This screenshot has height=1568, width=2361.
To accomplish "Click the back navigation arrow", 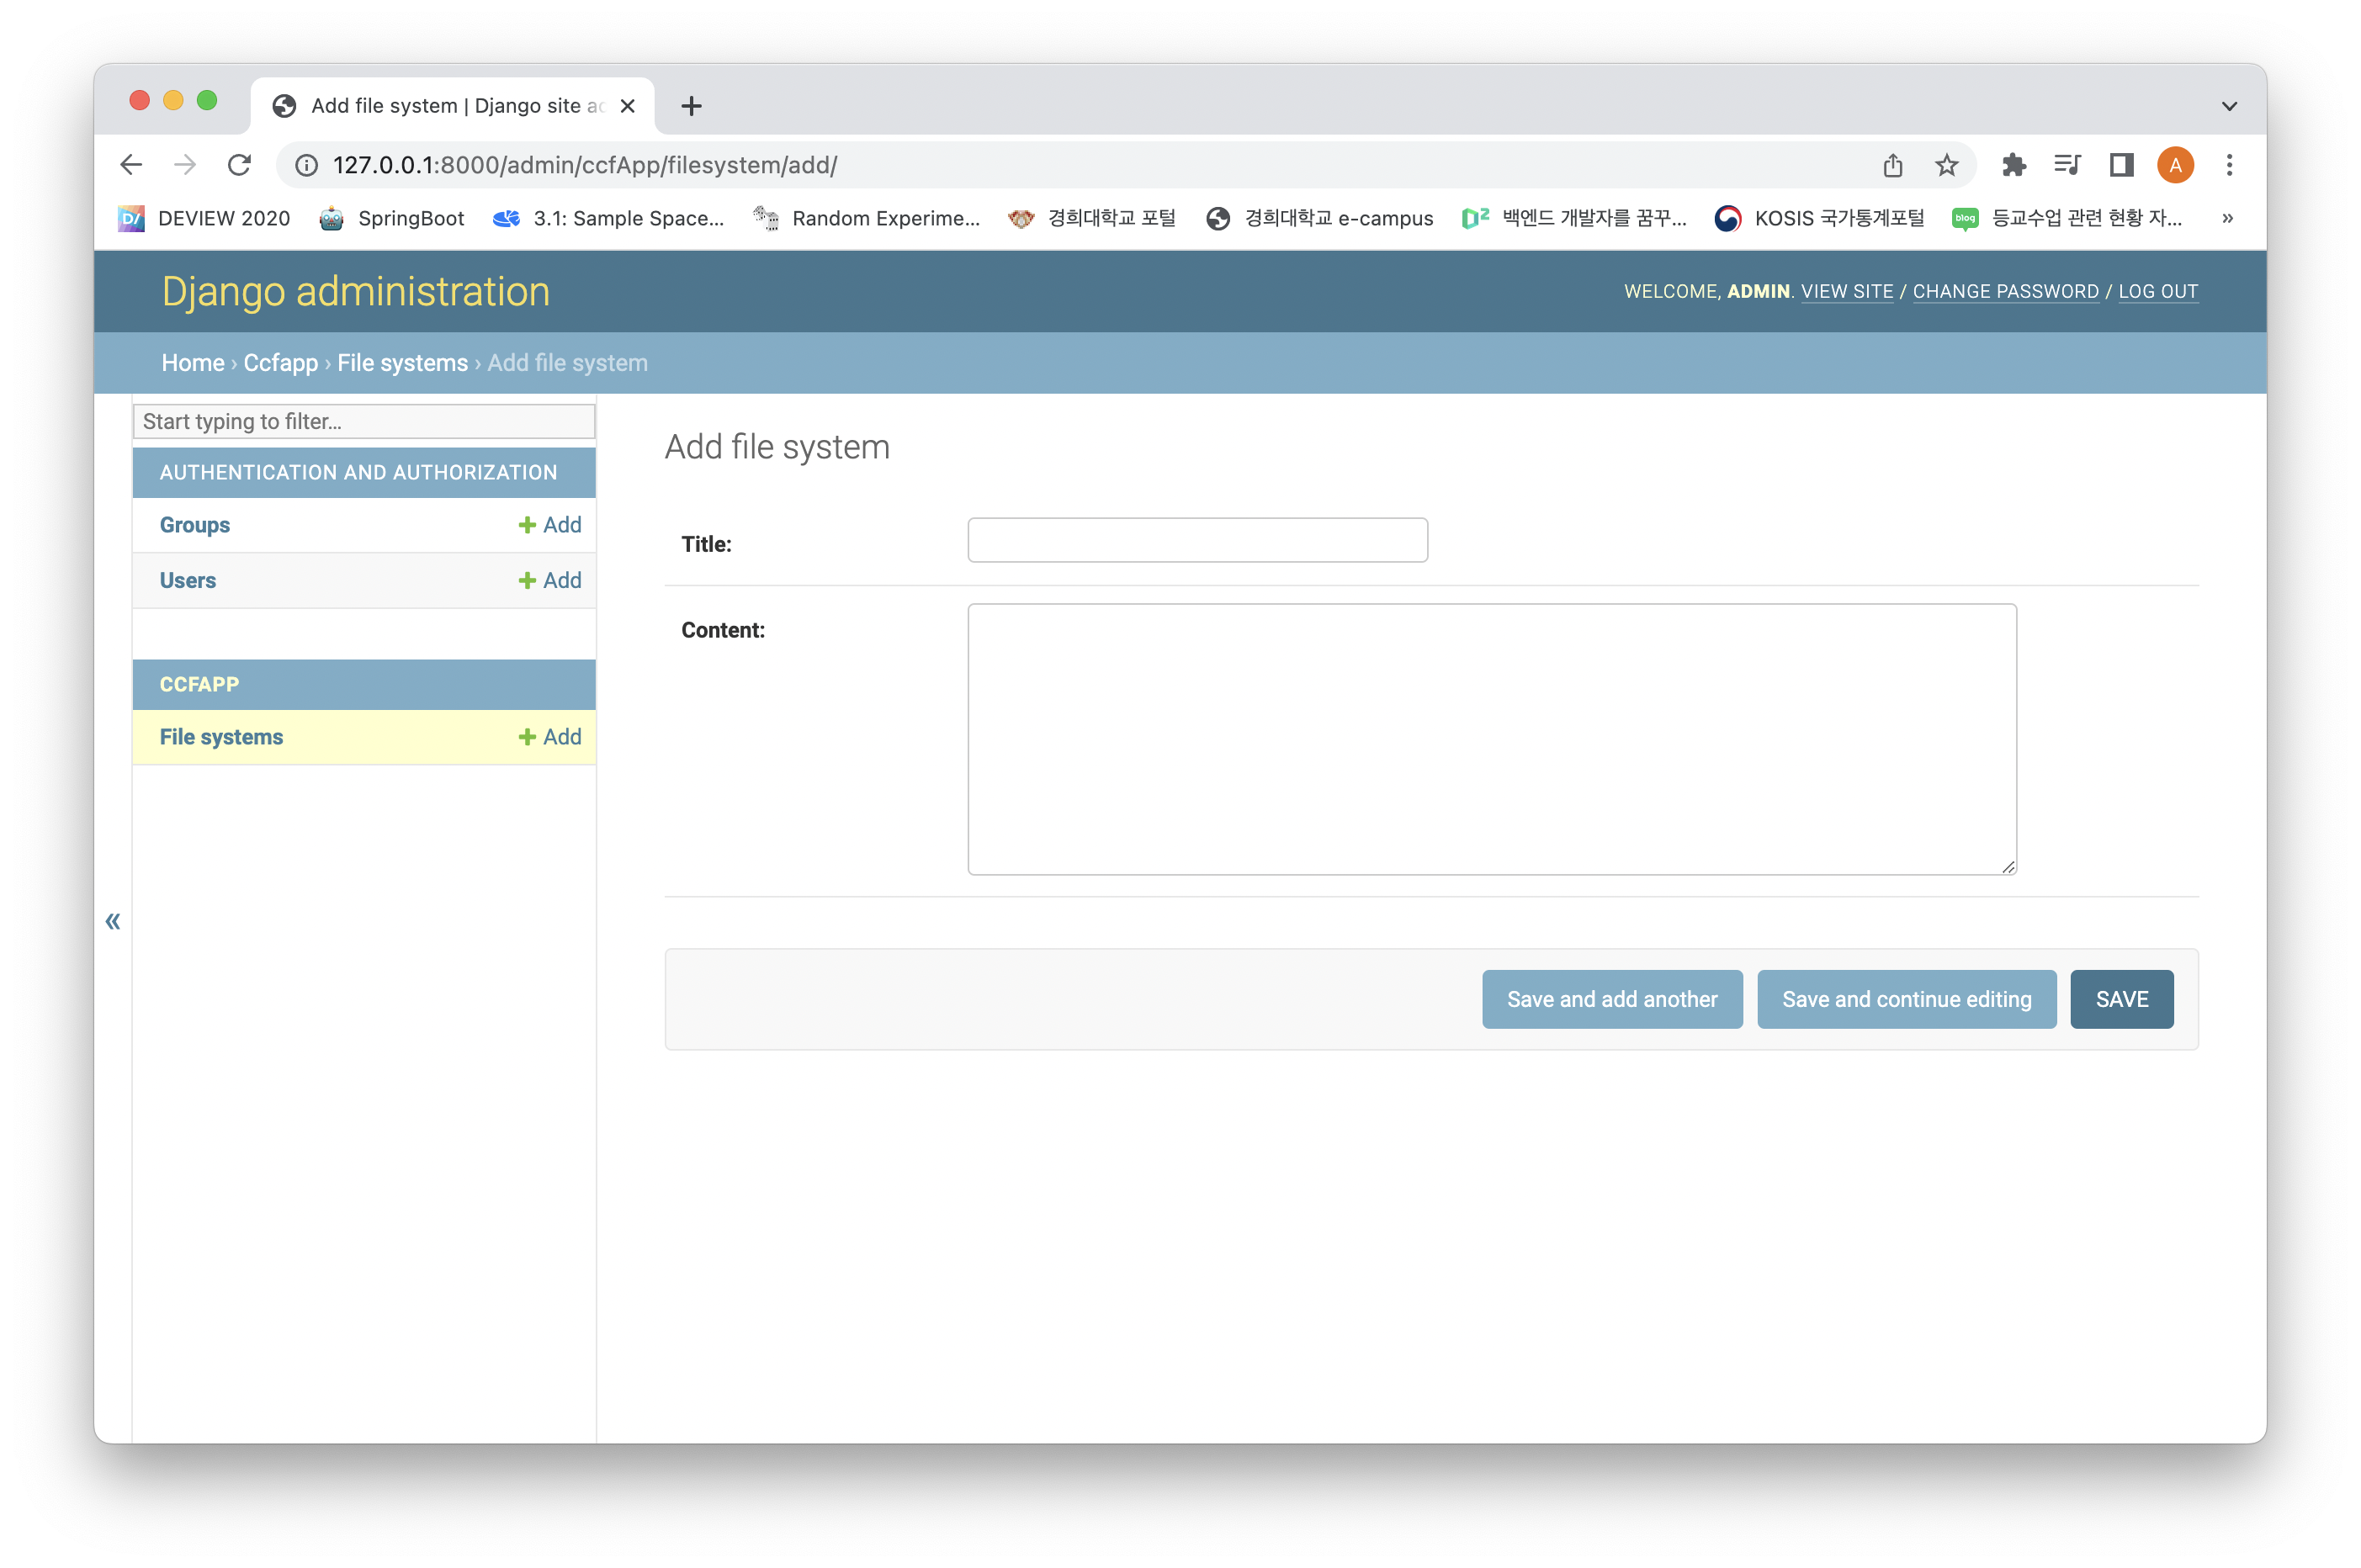I will 131,165.
